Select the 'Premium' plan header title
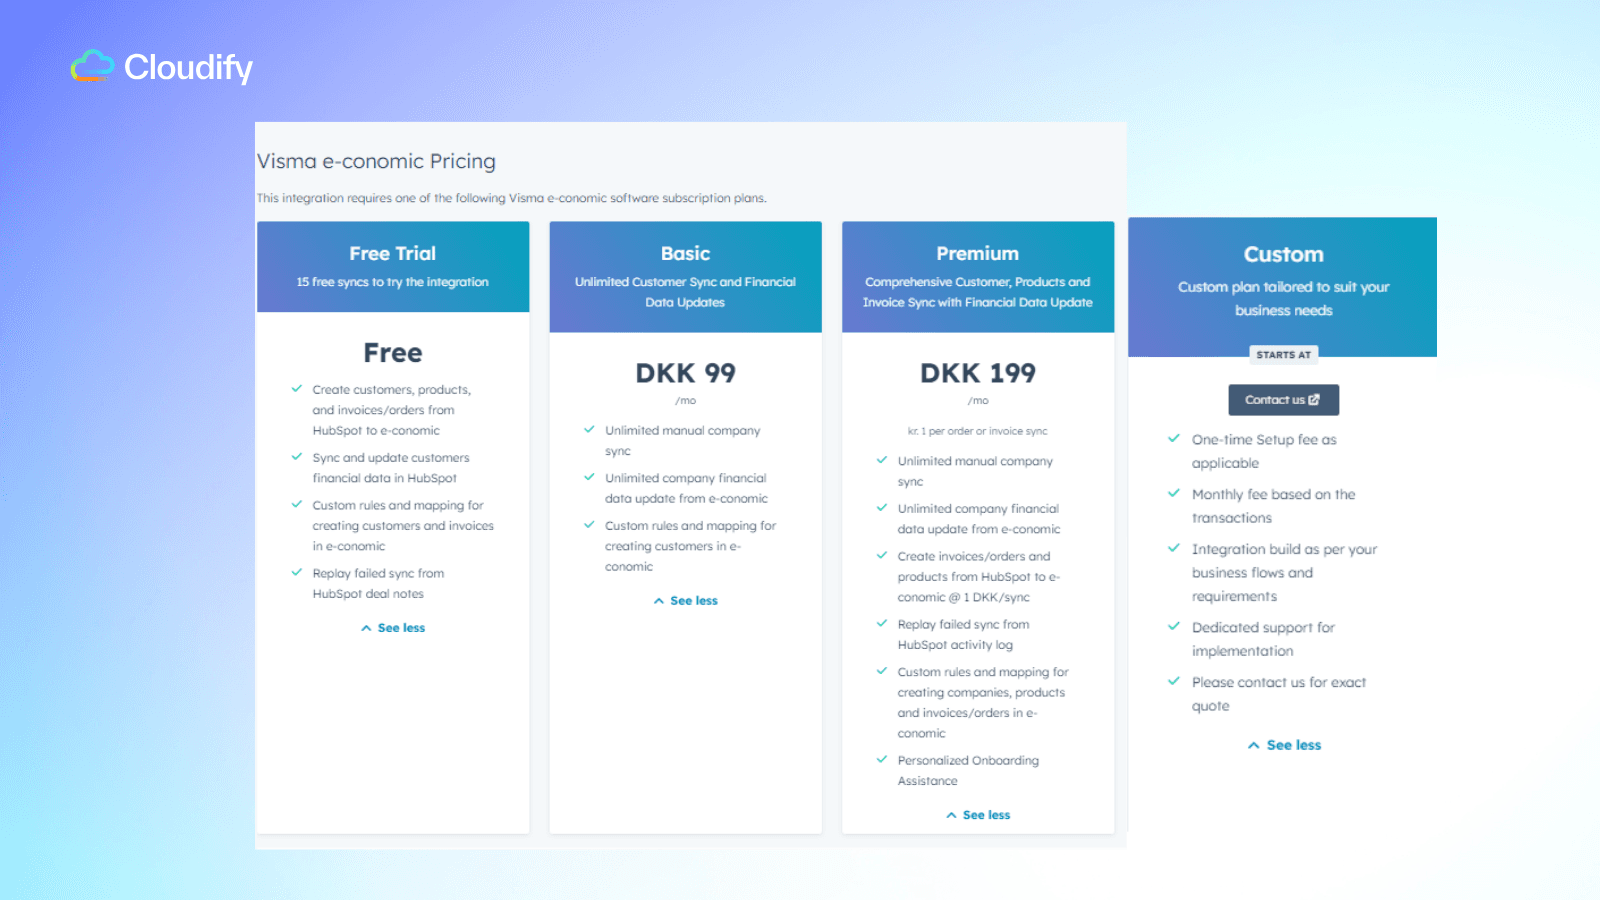Viewport: 1600px width, 900px height. click(x=978, y=254)
